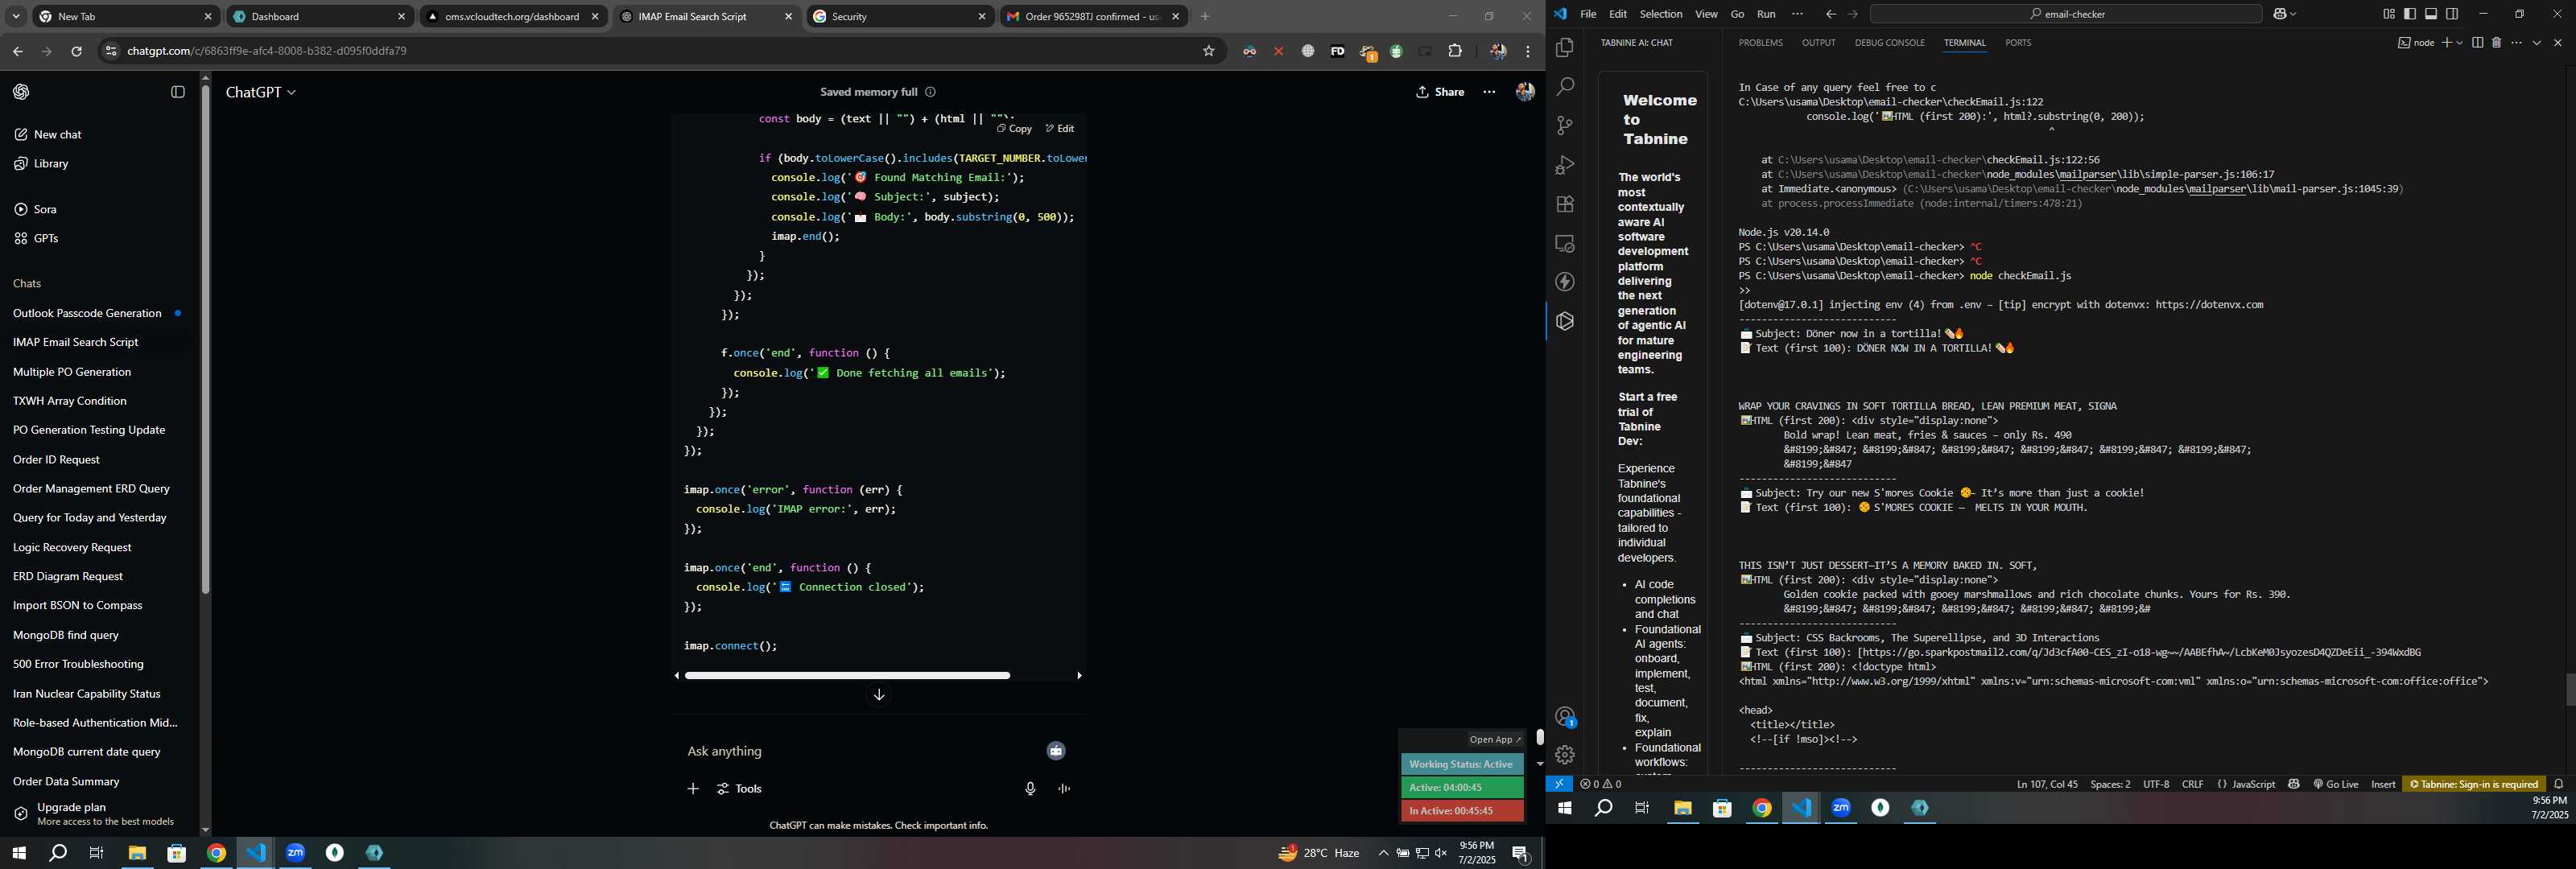The height and width of the screenshot is (869, 2576).
Task: Click Go Live in VS Code status bar
Action: [2335, 784]
